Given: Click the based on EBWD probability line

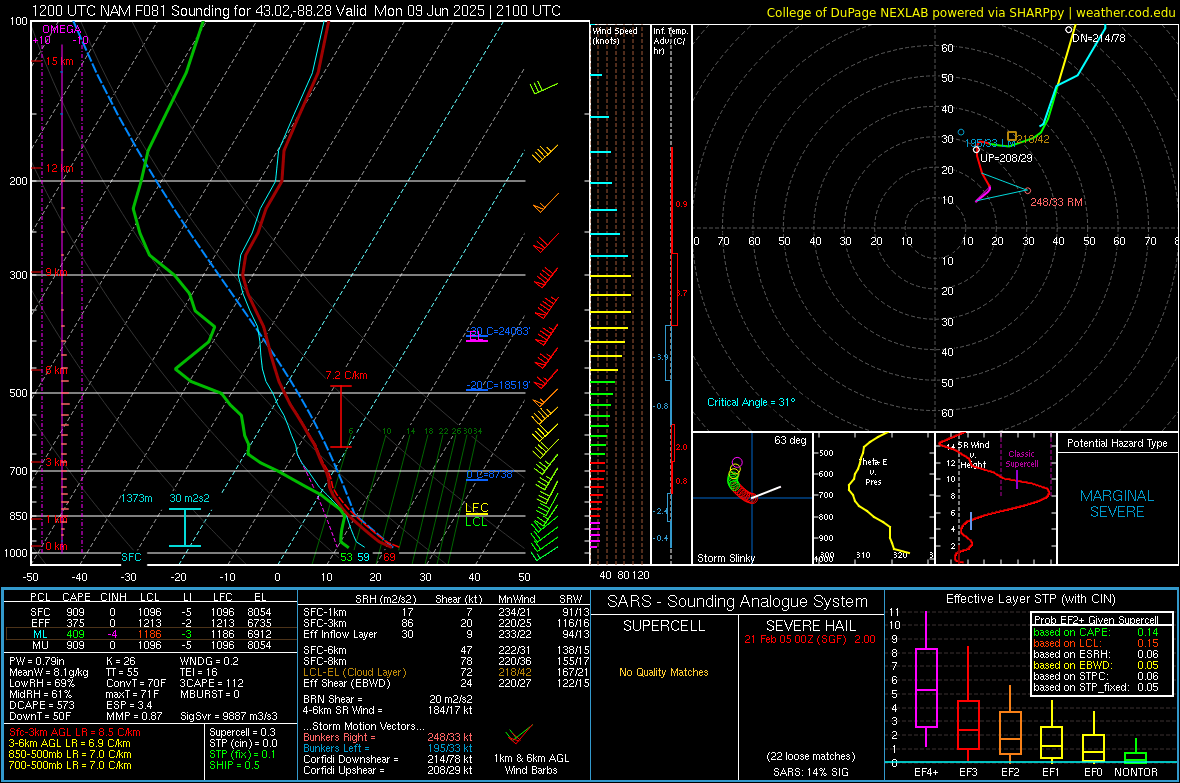Looking at the screenshot, I should [1096, 665].
